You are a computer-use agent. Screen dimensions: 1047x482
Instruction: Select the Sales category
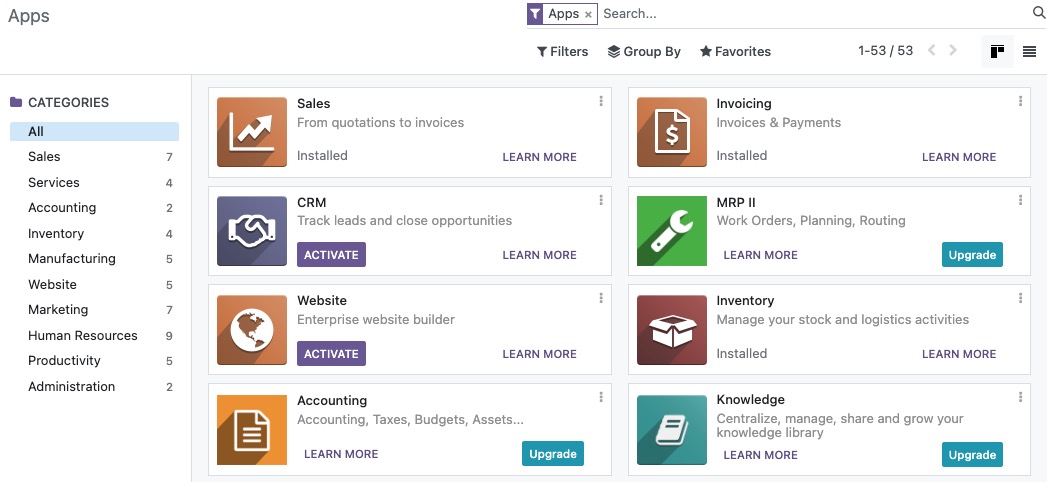(94, 157)
